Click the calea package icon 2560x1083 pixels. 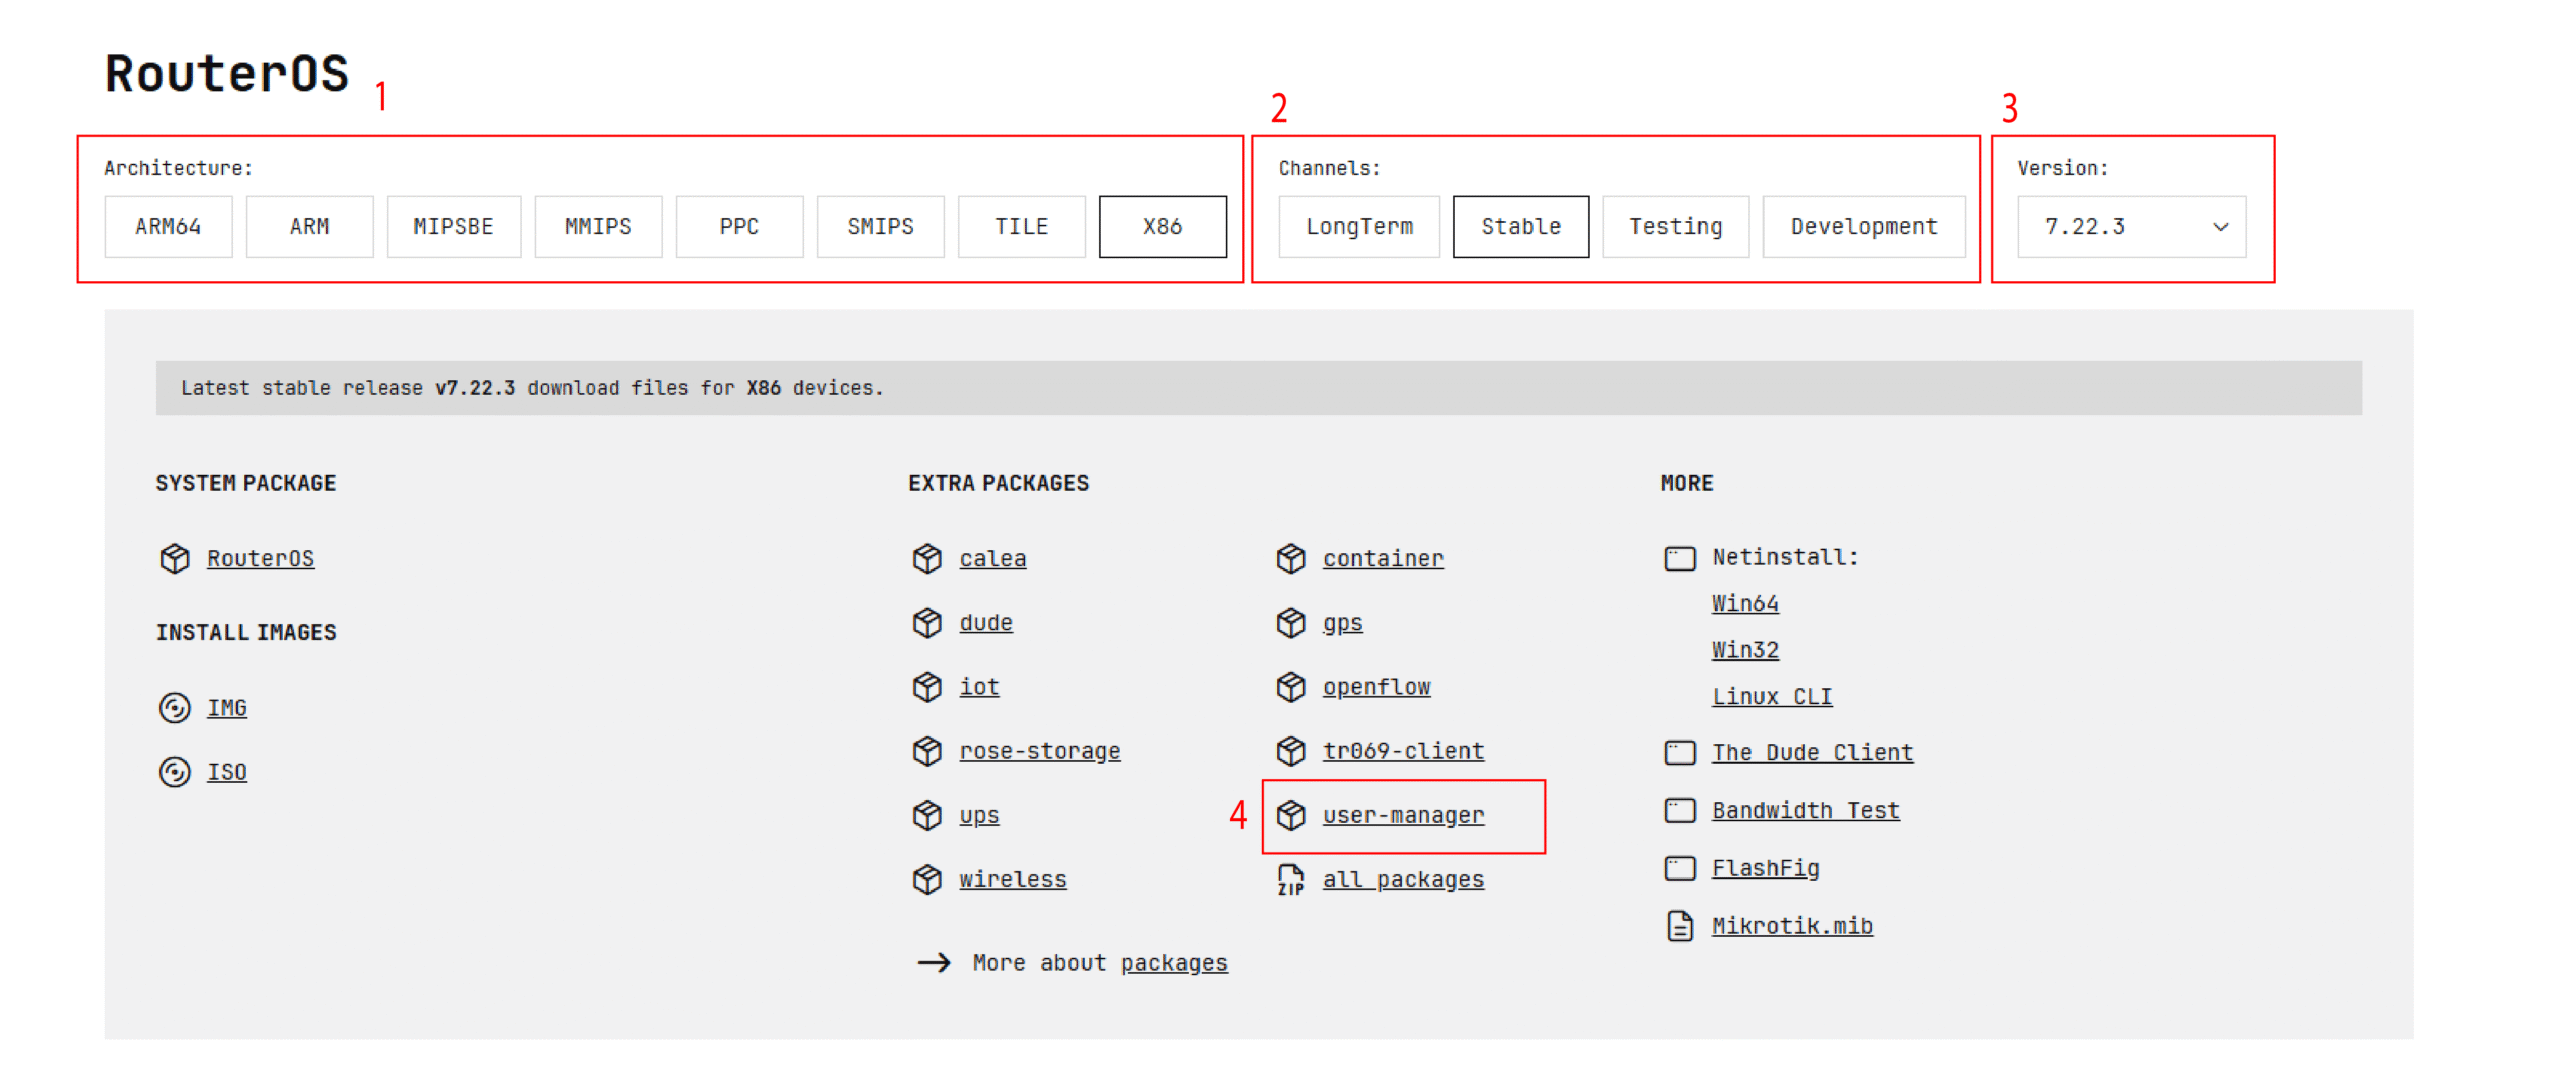click(x=927, y=558)
